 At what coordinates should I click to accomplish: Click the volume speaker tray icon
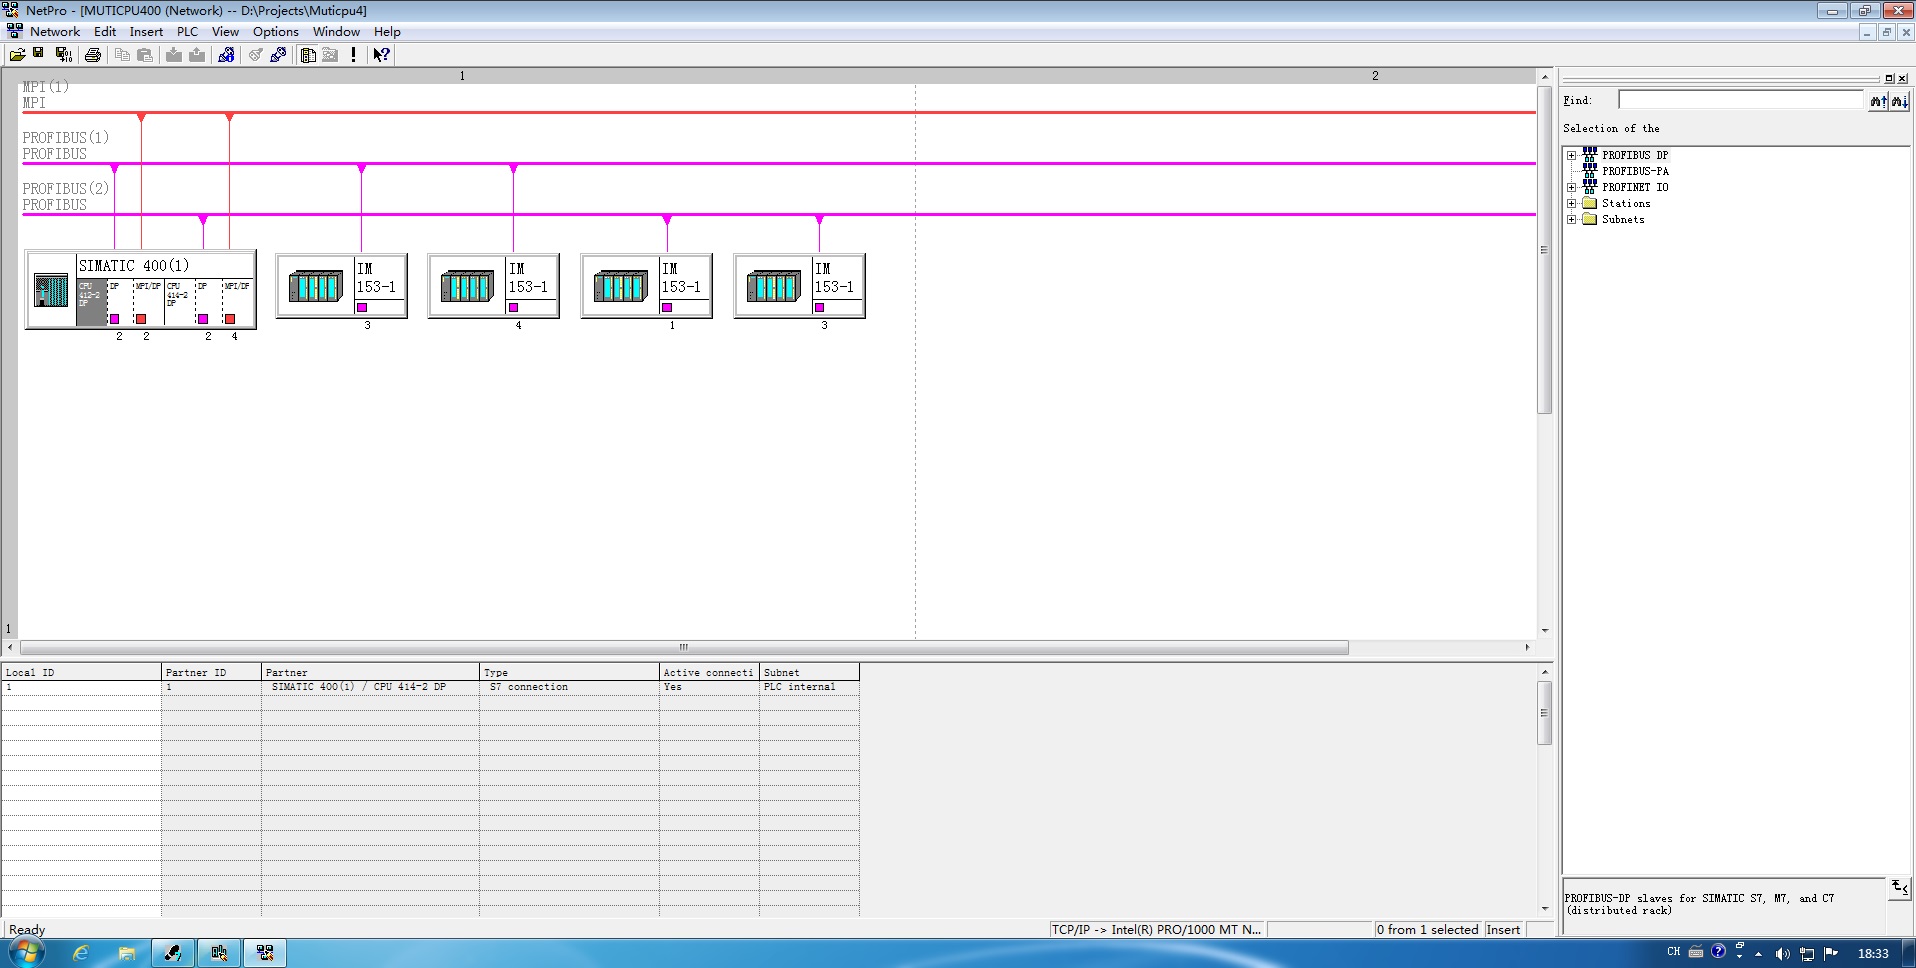[x=1782, y=954]
